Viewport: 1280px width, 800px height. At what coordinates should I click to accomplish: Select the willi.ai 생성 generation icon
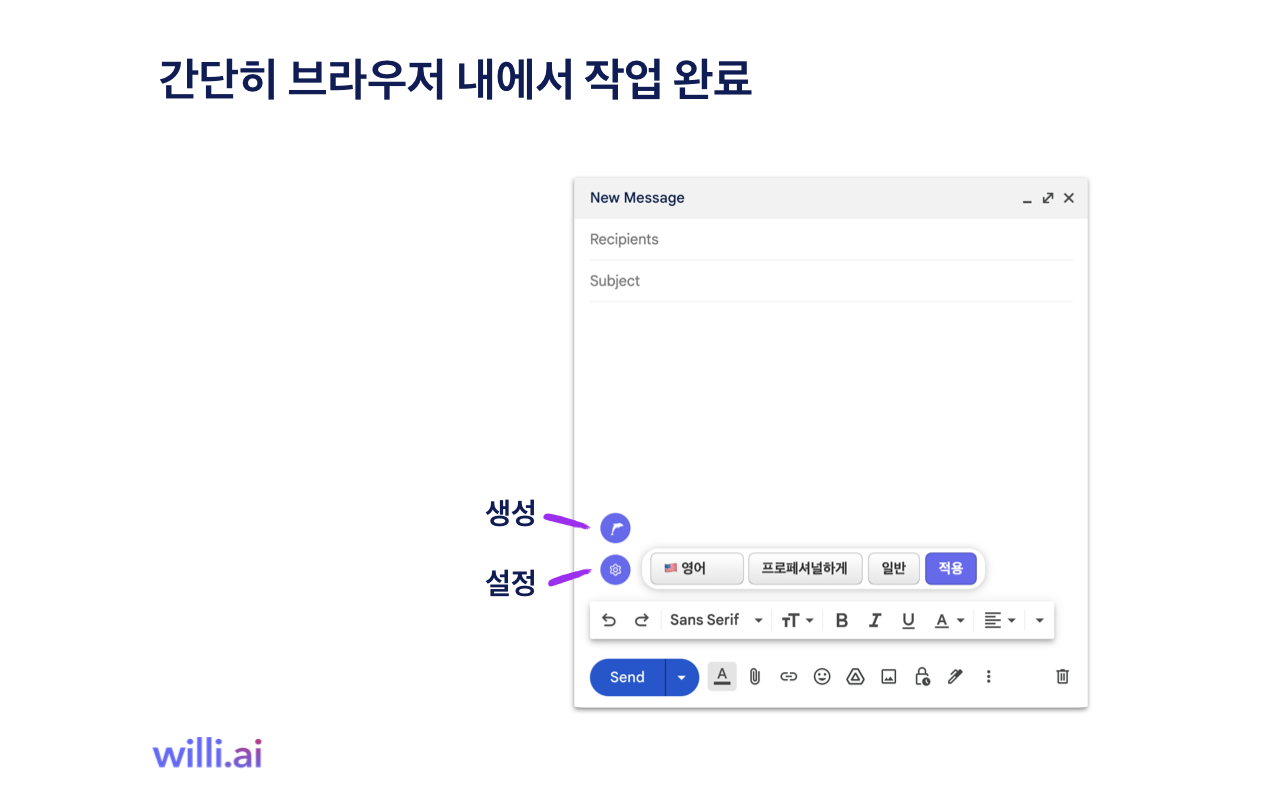(x=615, y=527)
